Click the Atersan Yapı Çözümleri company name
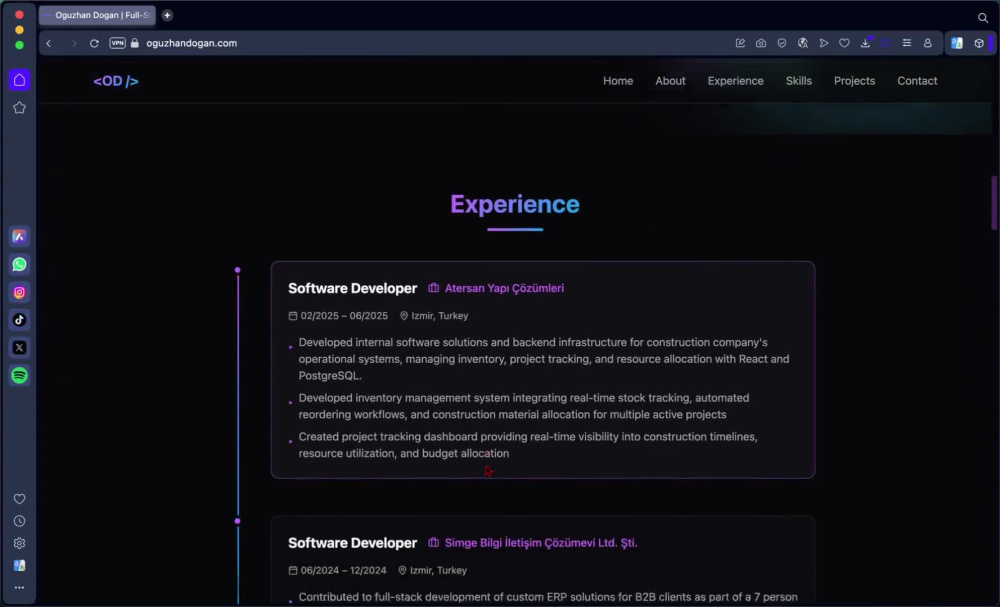 504,288
